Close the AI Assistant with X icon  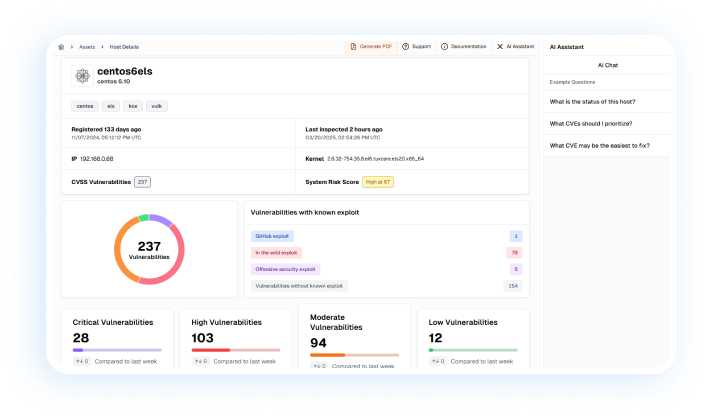point(500,46)
